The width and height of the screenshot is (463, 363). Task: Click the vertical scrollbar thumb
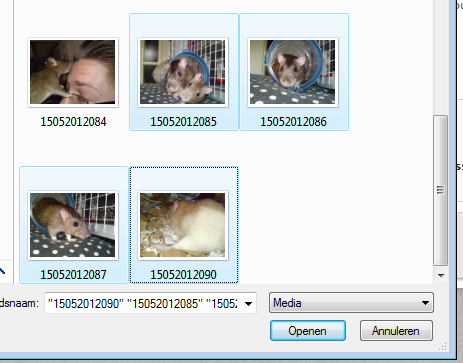[x=440, y=190]
